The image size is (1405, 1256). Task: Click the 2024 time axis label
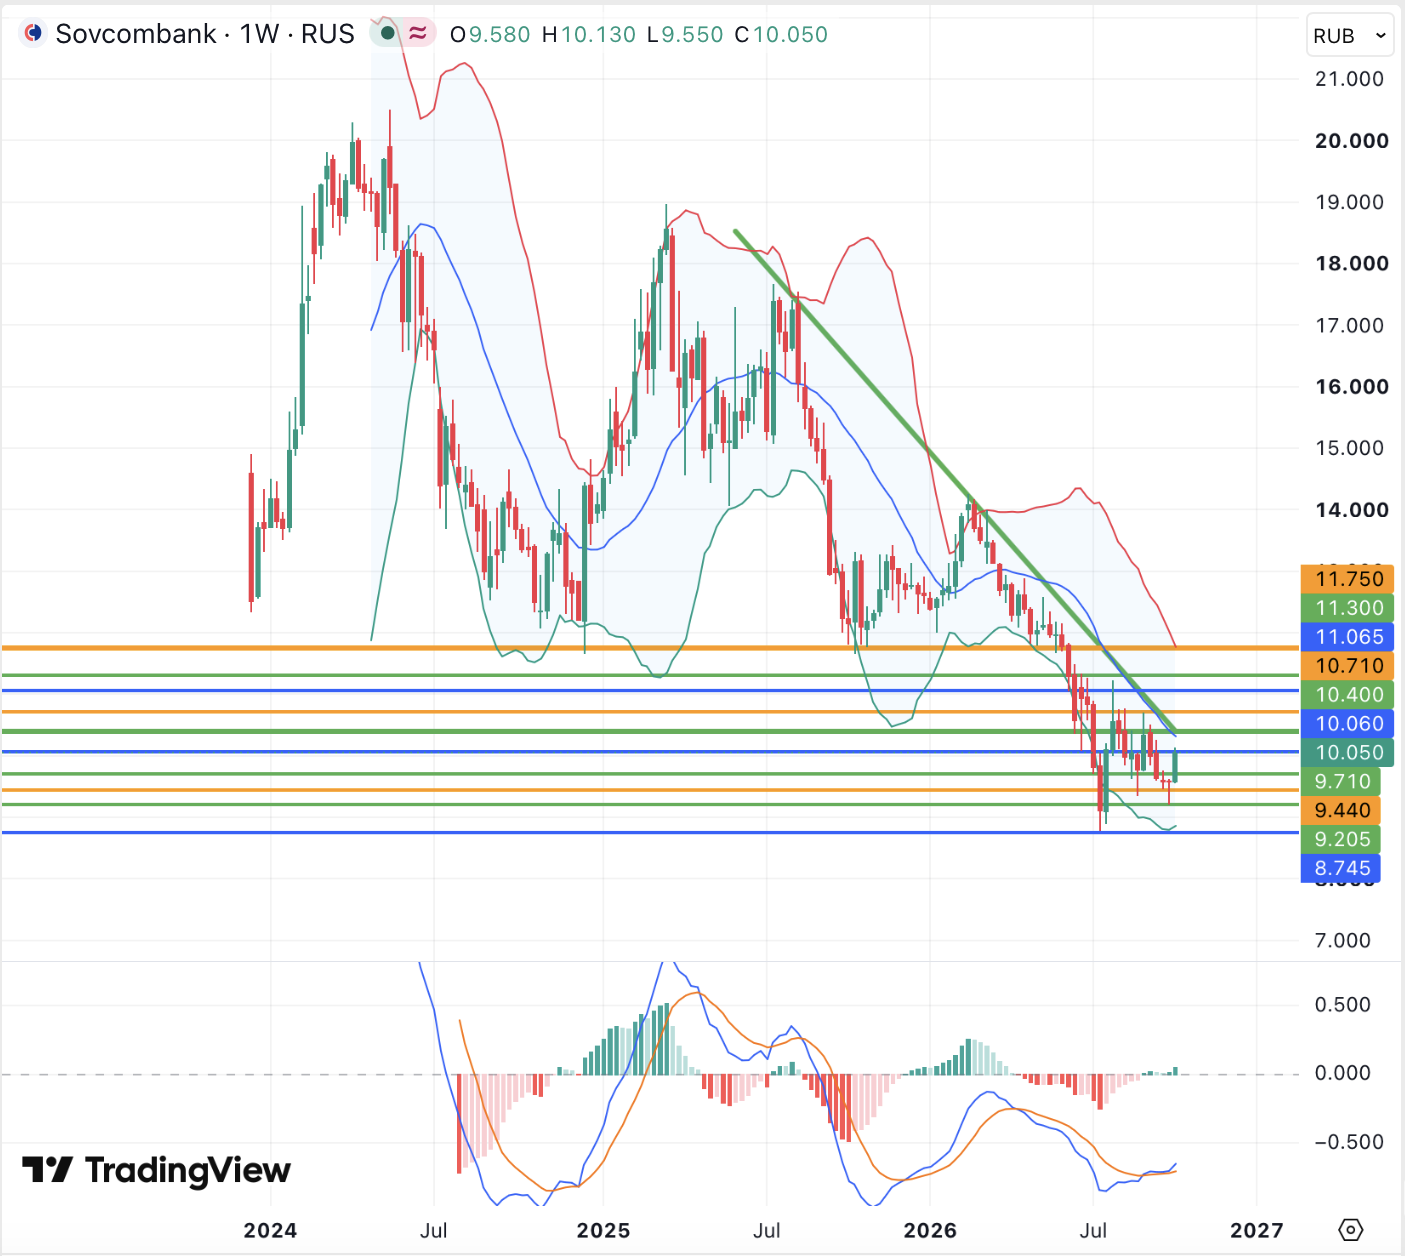270,1230
